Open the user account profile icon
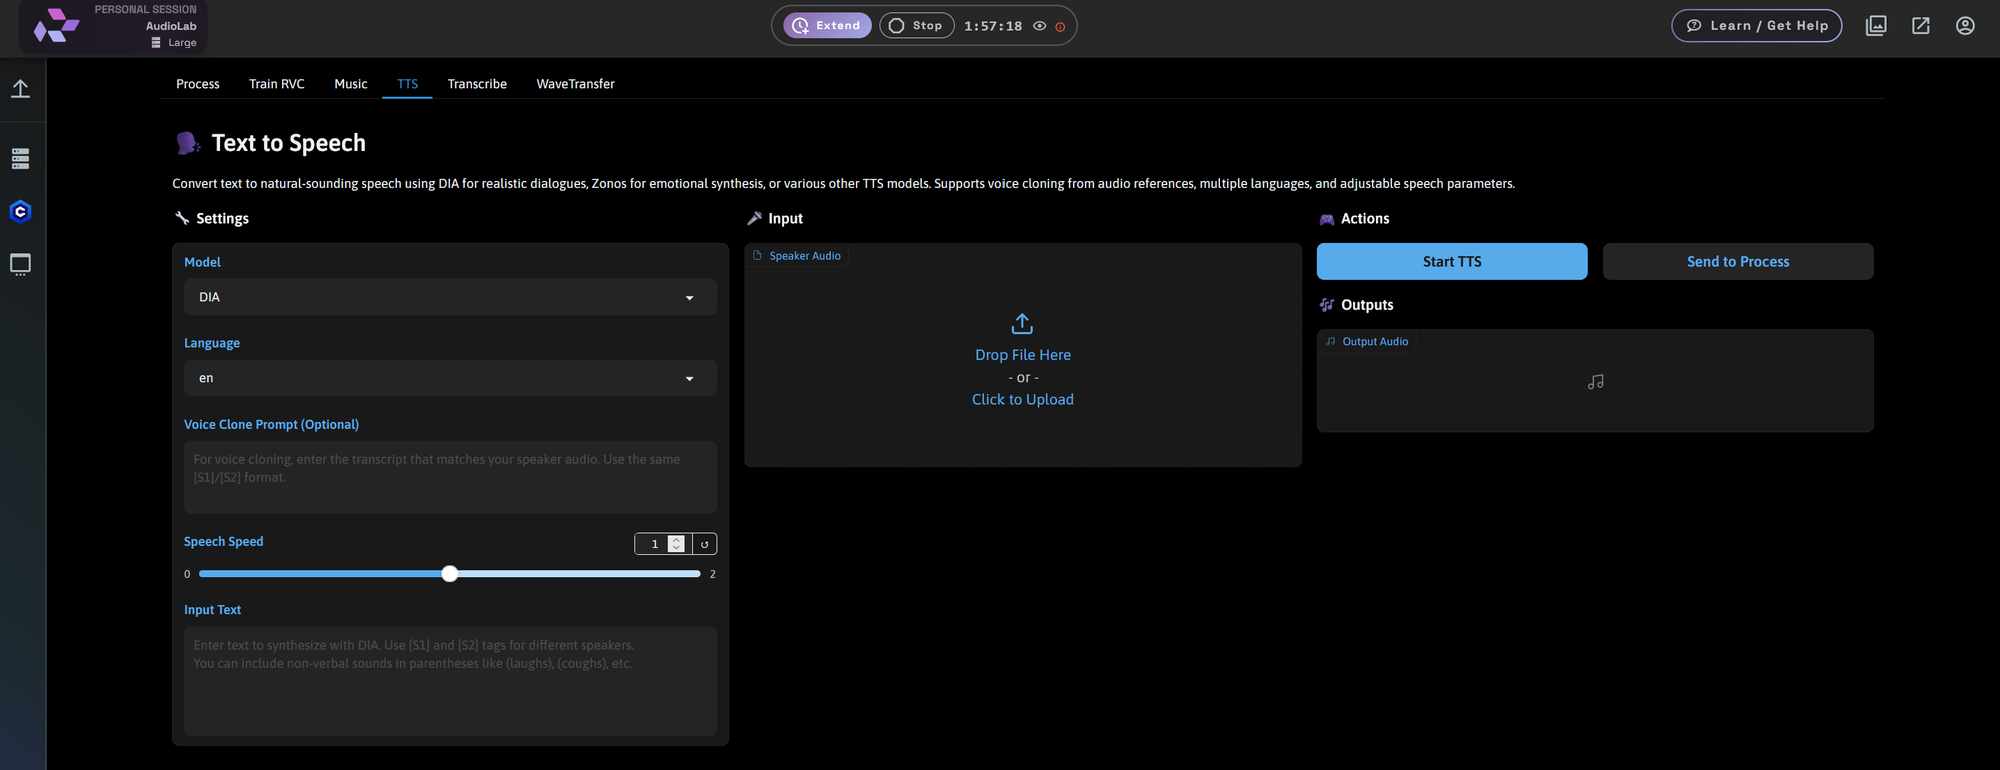2000x770 pixels. point(1965,26)
